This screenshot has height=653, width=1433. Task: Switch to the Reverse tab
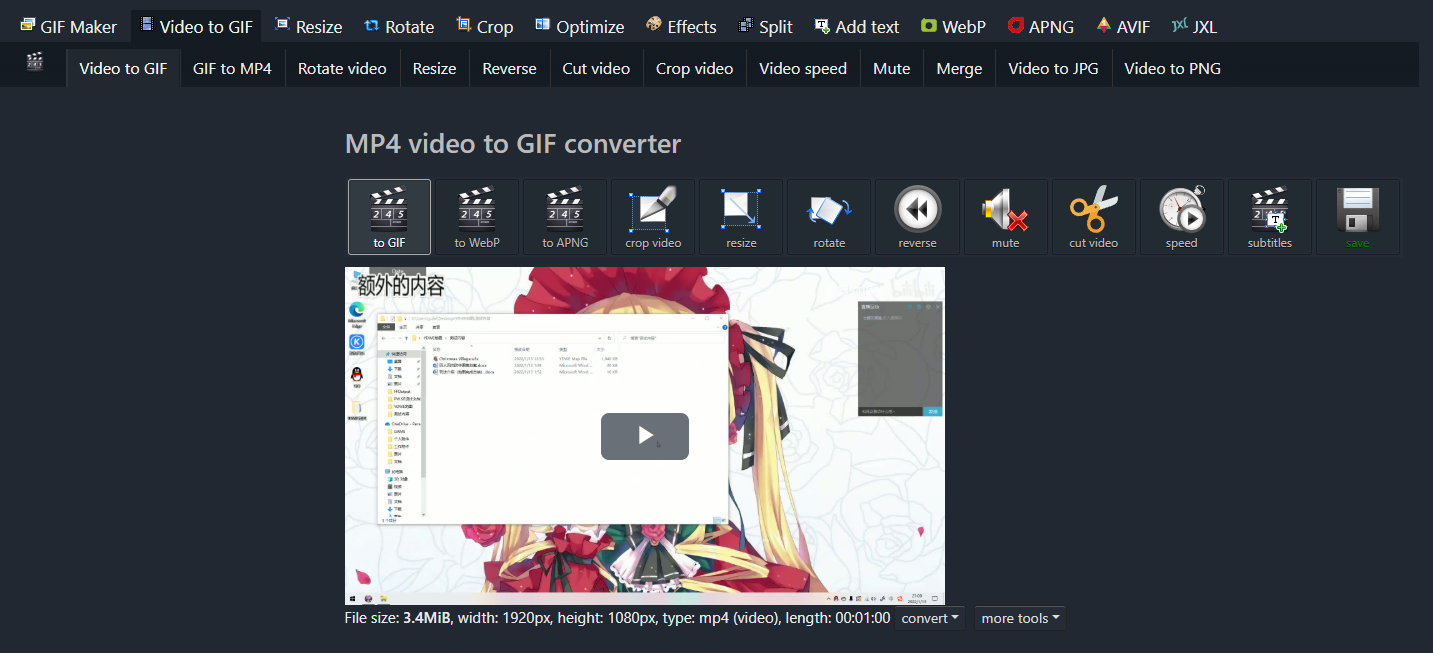pyautogui.click(x=509, y=68)
